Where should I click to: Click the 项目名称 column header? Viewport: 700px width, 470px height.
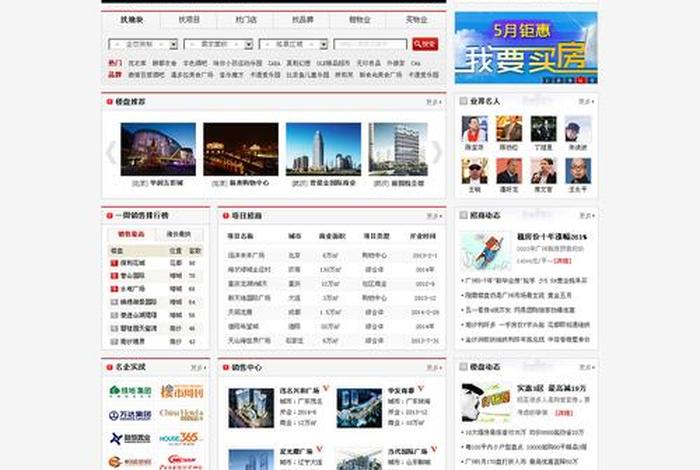(x=241, y=236)
